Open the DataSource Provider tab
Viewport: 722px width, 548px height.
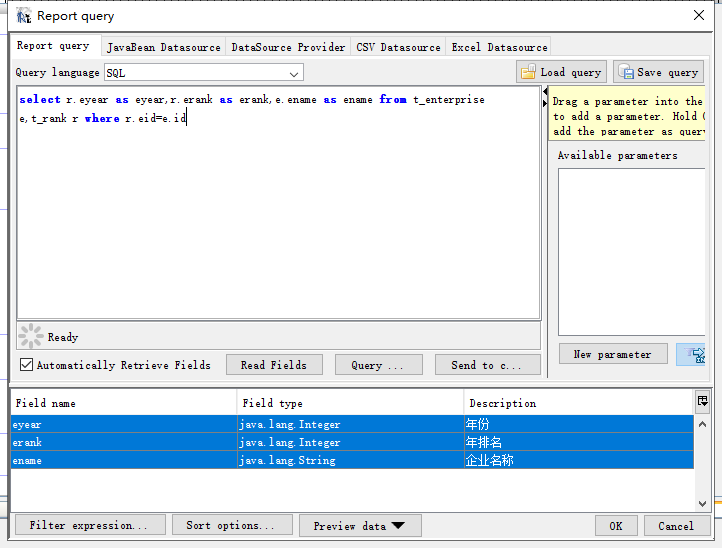(x=288, y=47)
